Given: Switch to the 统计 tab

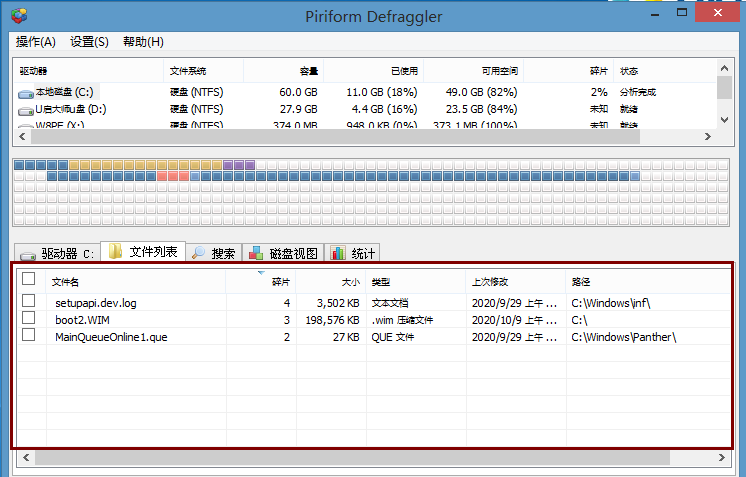Looking at the screenshot, I should coord(352,253).
